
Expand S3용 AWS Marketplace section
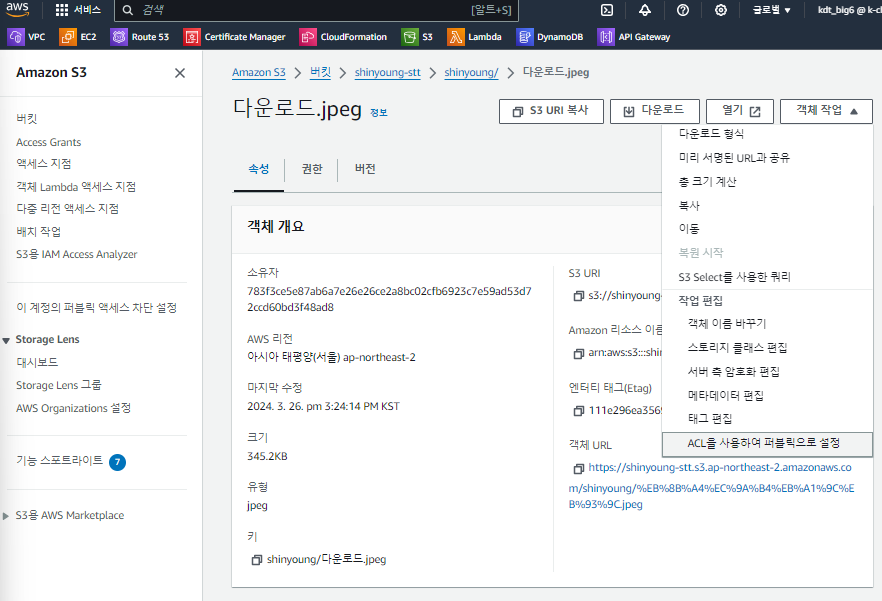pyautogui.click(x=6, y=516)
